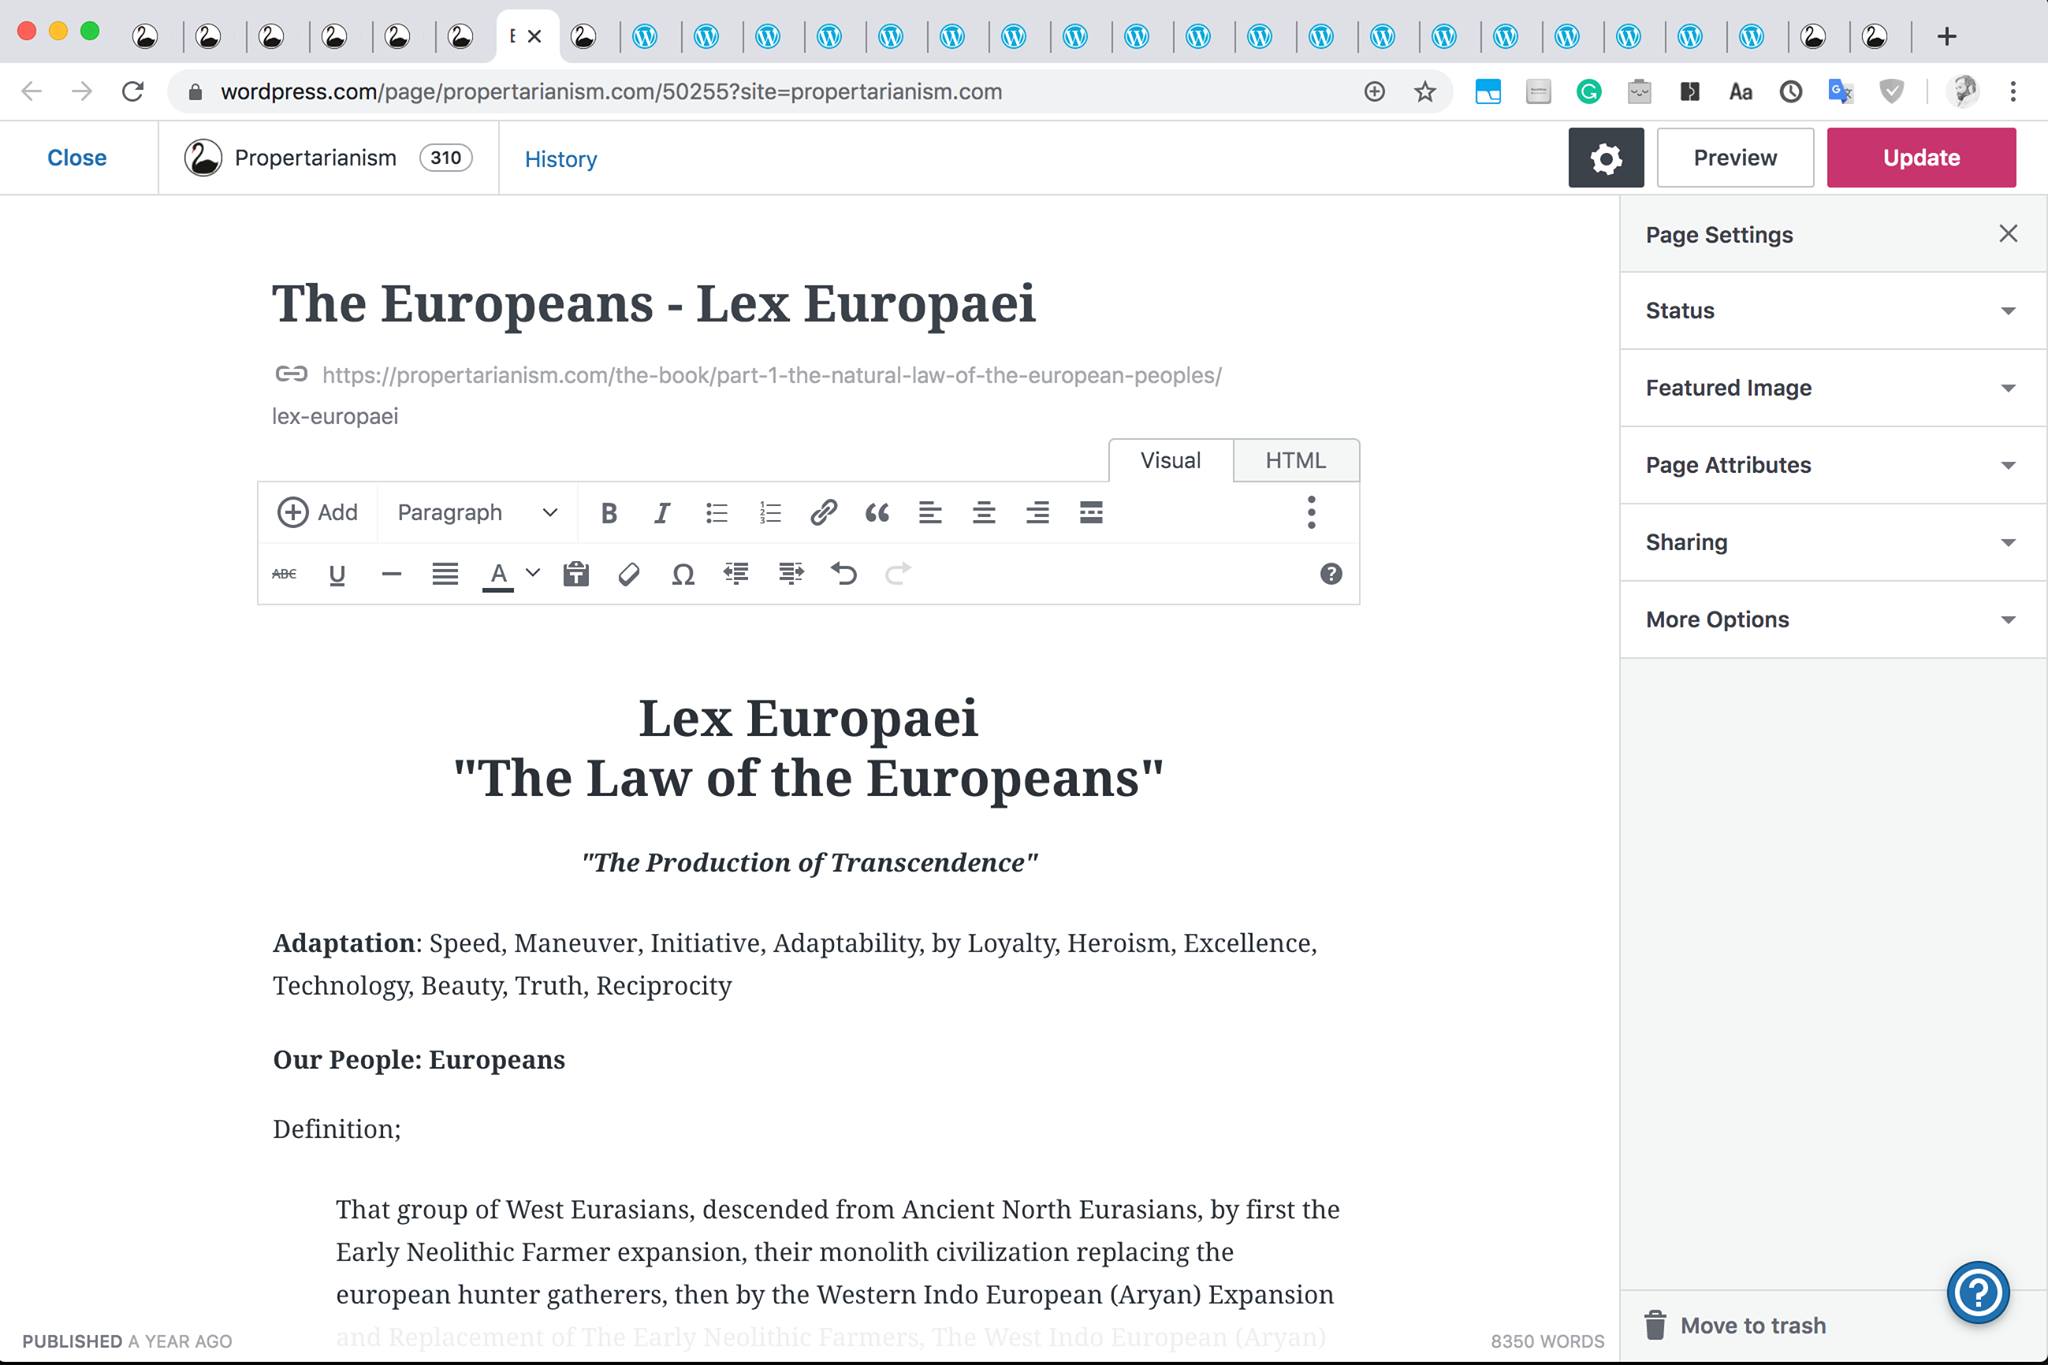The image size is (2048, 1365).
Task: Clear formatting with eraser icon
Action: (x=629, y=574)
